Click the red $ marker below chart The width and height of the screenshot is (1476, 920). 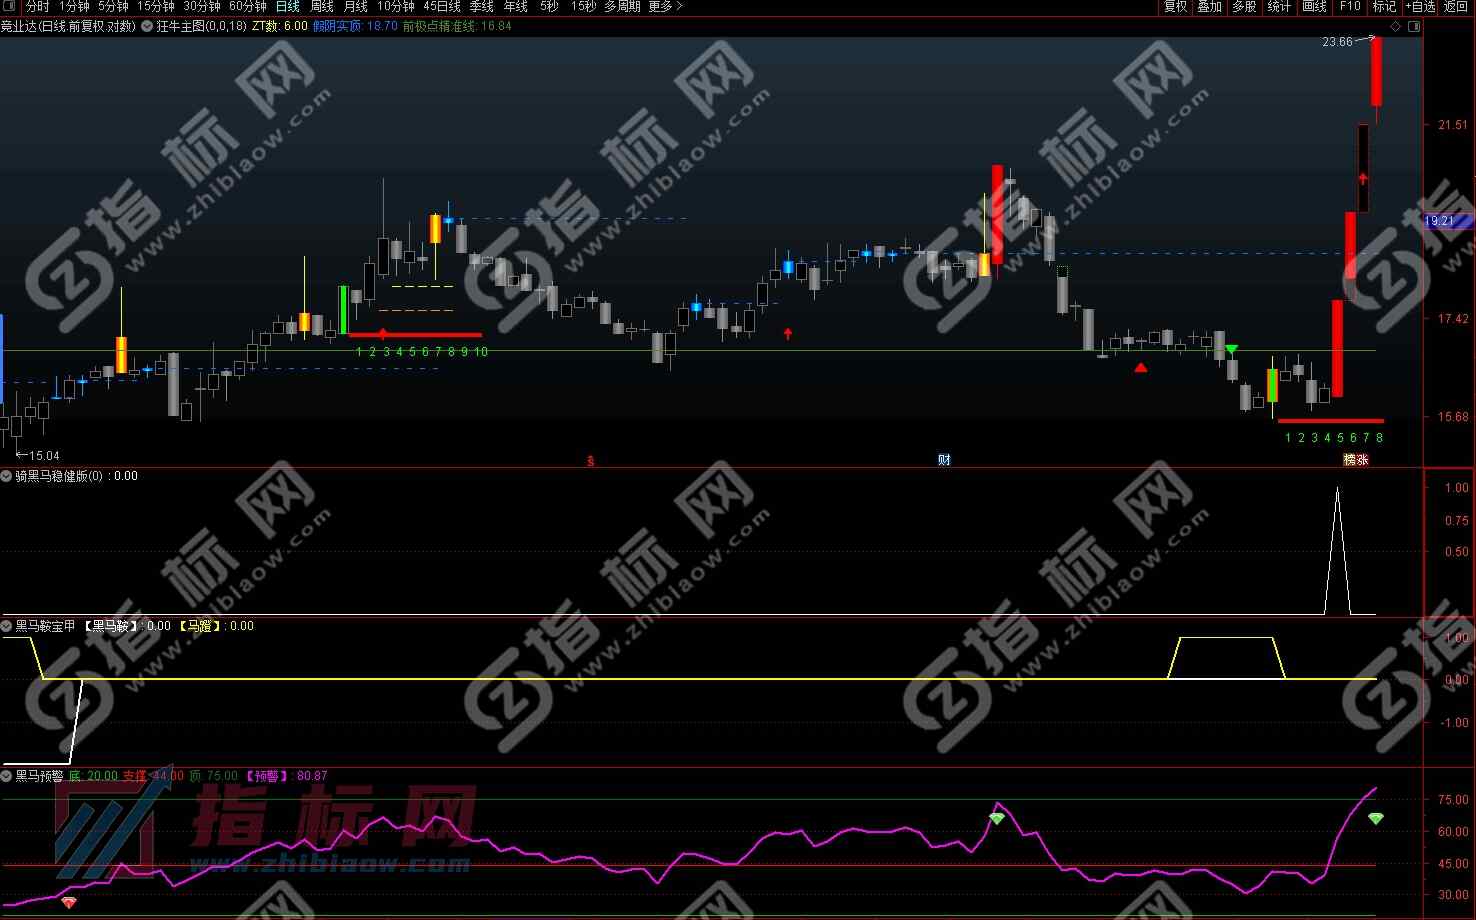coord(590,461)
